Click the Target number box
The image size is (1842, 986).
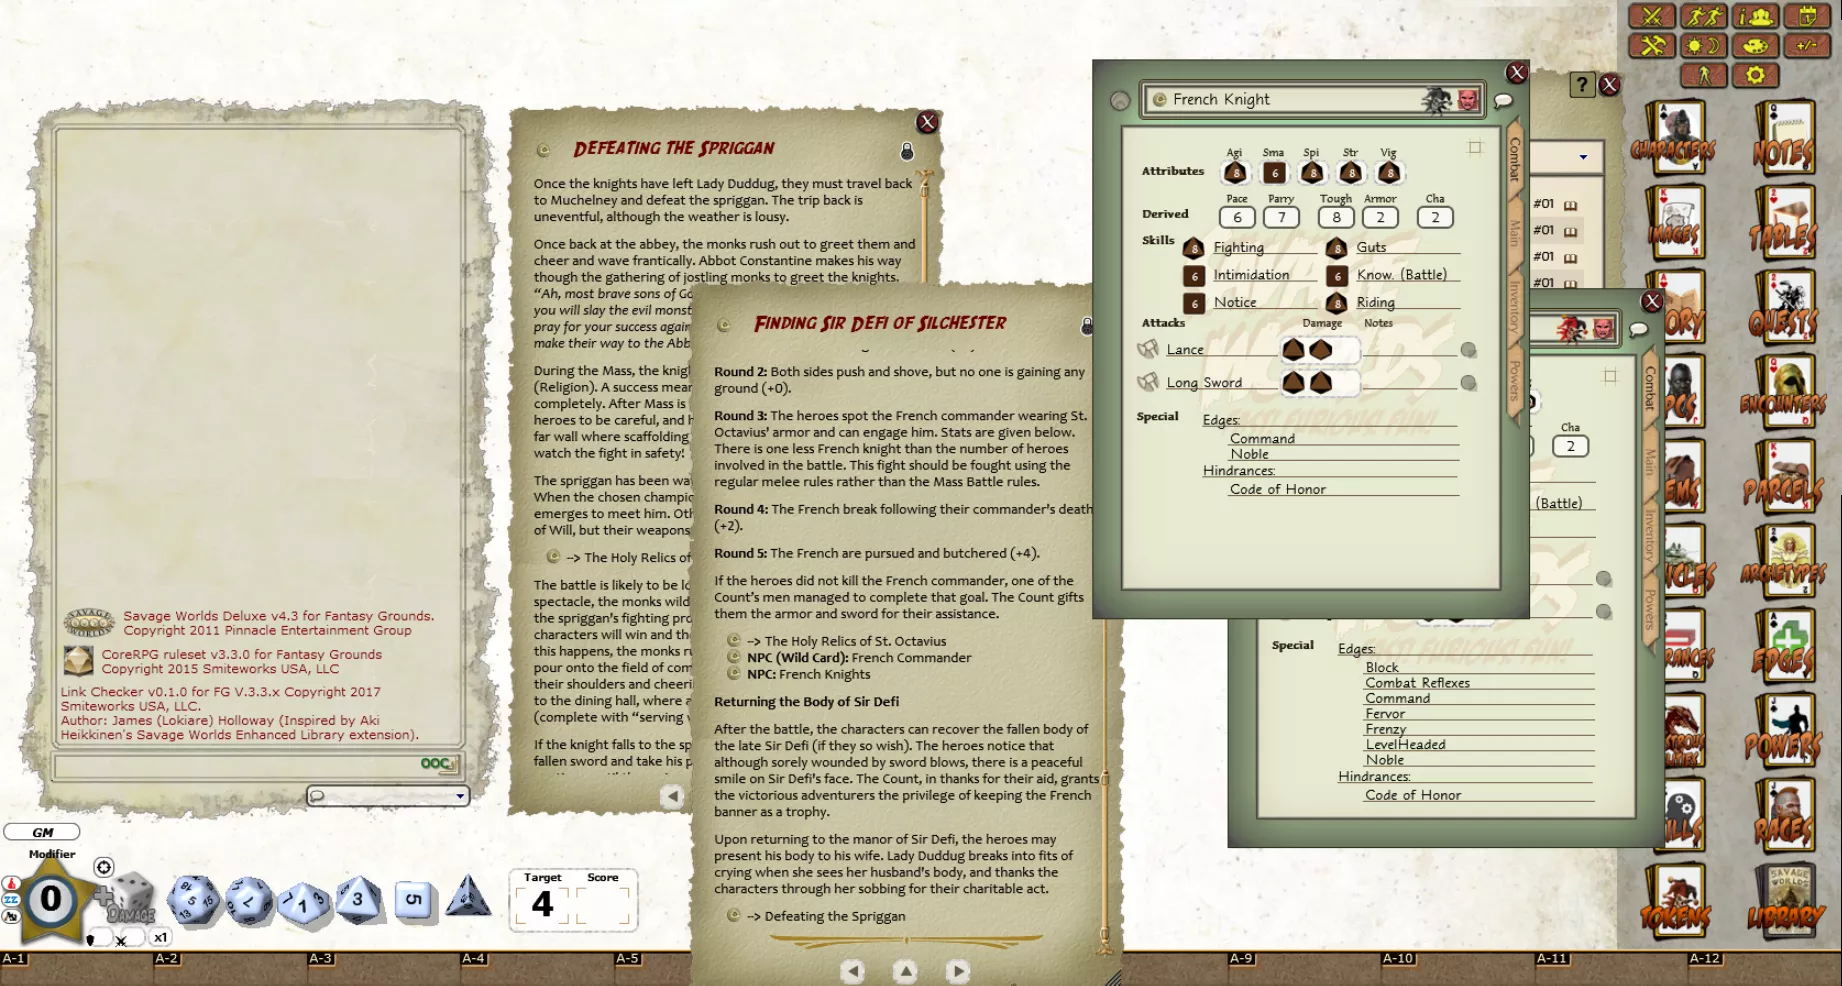[x=542, y=905]
